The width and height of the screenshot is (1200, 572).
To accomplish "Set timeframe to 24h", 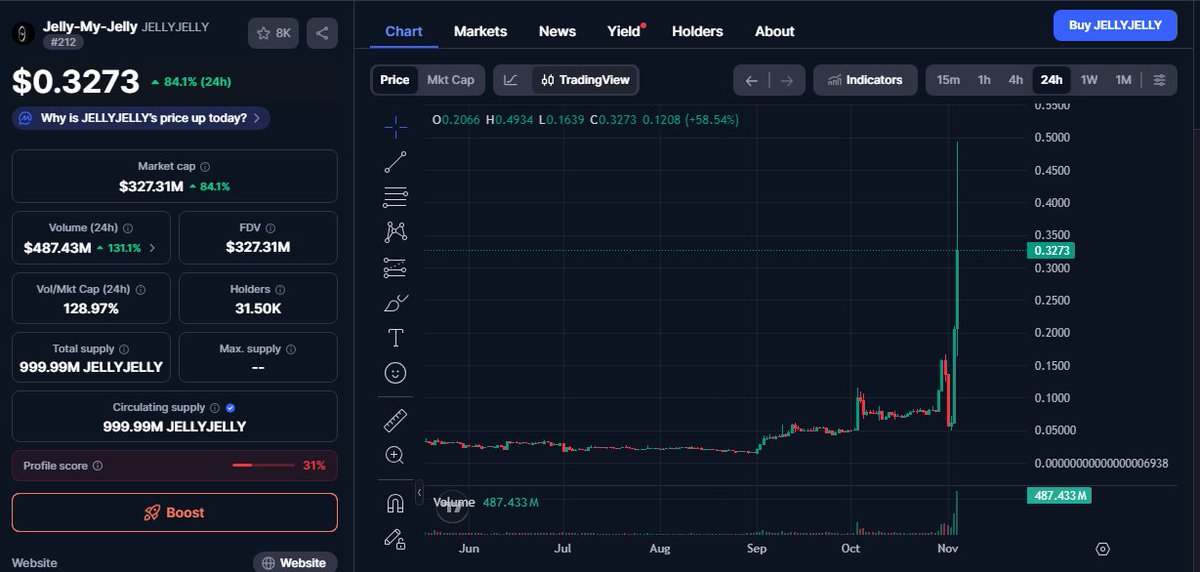I will [x=1051, y=80].
